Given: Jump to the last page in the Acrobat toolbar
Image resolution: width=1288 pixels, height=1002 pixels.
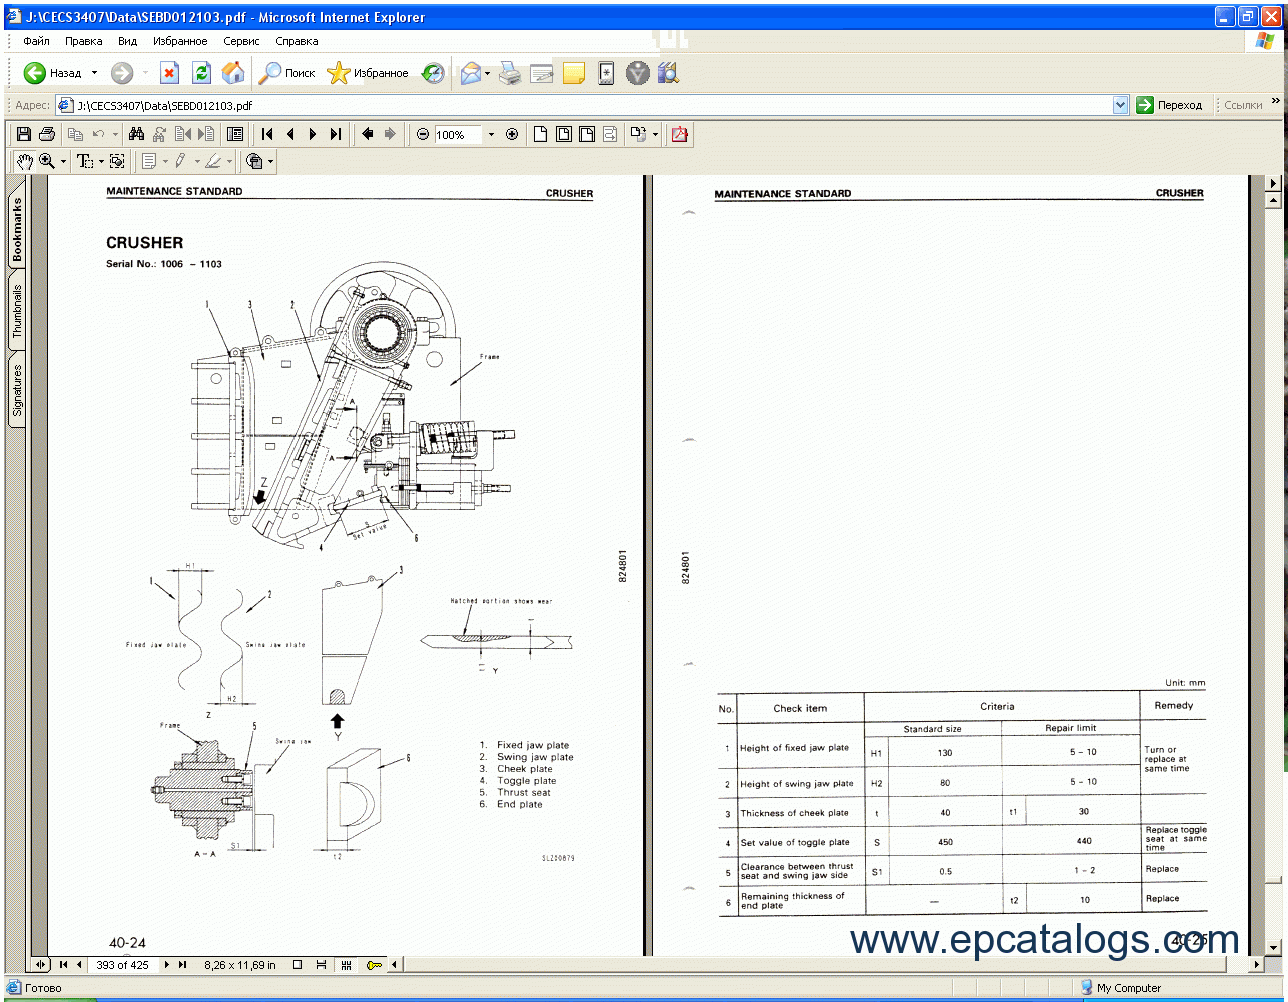Looking at the screenshot, I should pyautogui.click(x=336, y=134).
